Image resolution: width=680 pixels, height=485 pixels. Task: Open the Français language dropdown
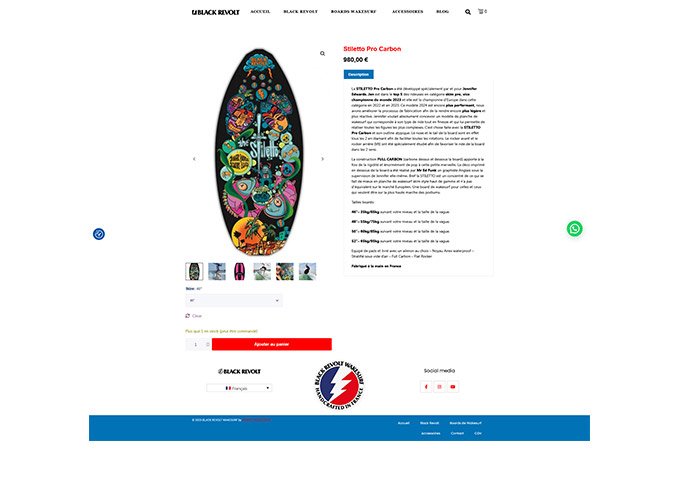pos(239,388)
